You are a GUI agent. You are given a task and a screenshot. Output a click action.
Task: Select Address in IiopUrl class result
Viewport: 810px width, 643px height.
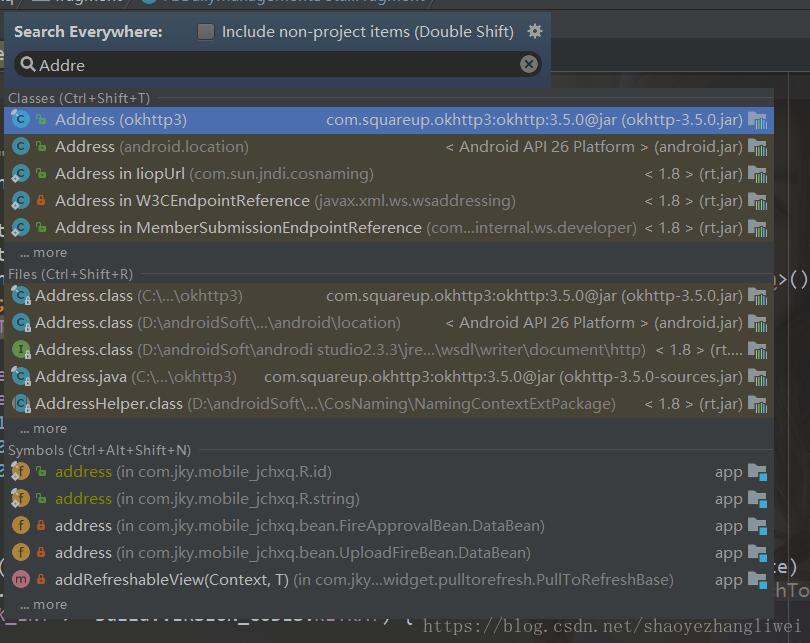pos(120,174)
